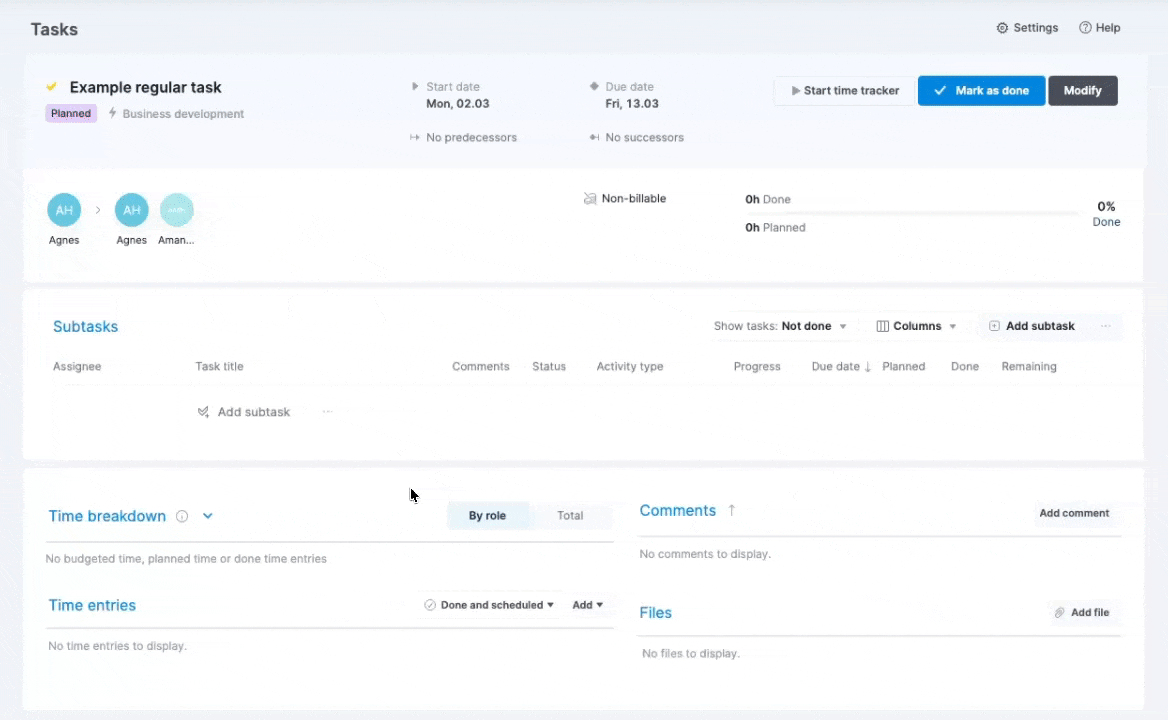Click the paperclip icon in Add file

point(1059,612)
